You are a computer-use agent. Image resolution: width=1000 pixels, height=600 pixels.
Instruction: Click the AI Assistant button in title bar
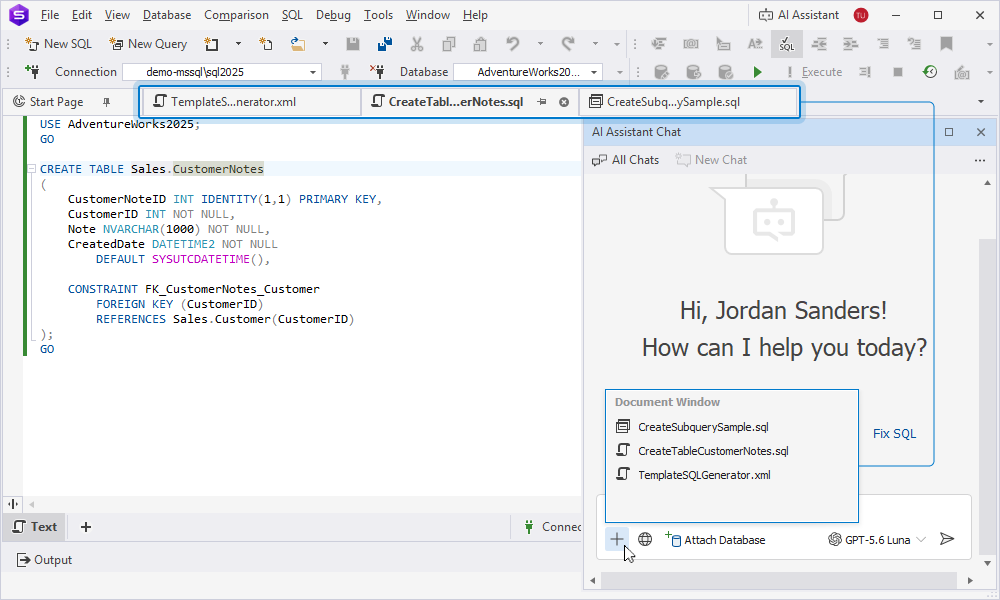798,15
